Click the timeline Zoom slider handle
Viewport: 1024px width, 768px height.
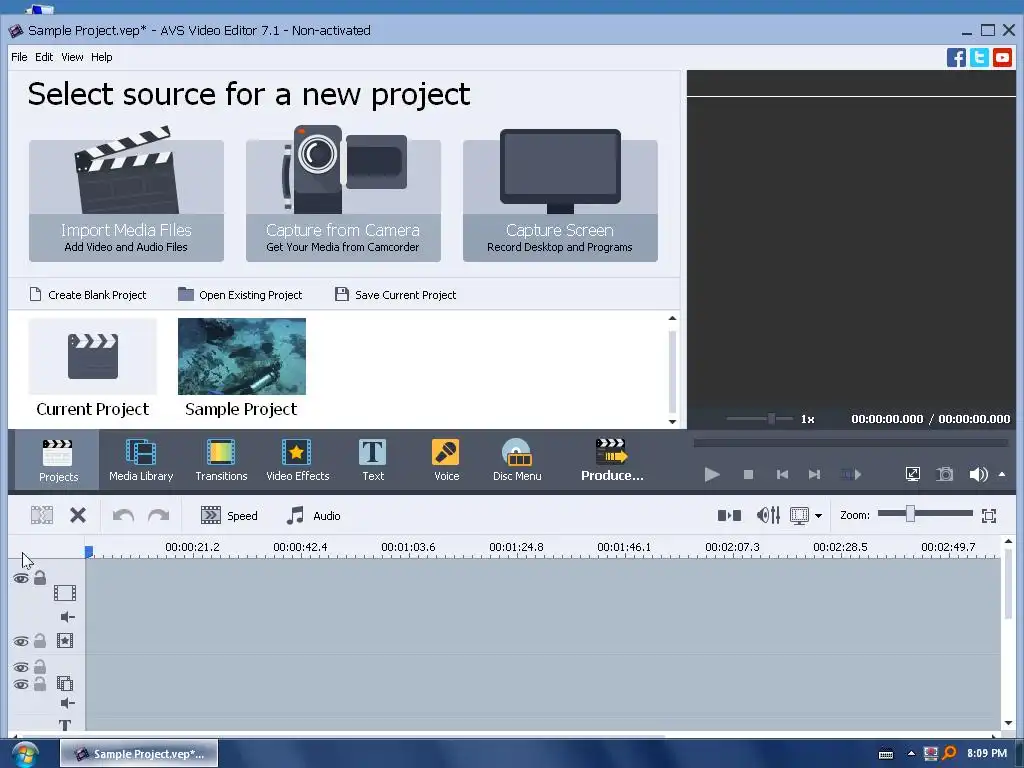[x=910, y=514]
